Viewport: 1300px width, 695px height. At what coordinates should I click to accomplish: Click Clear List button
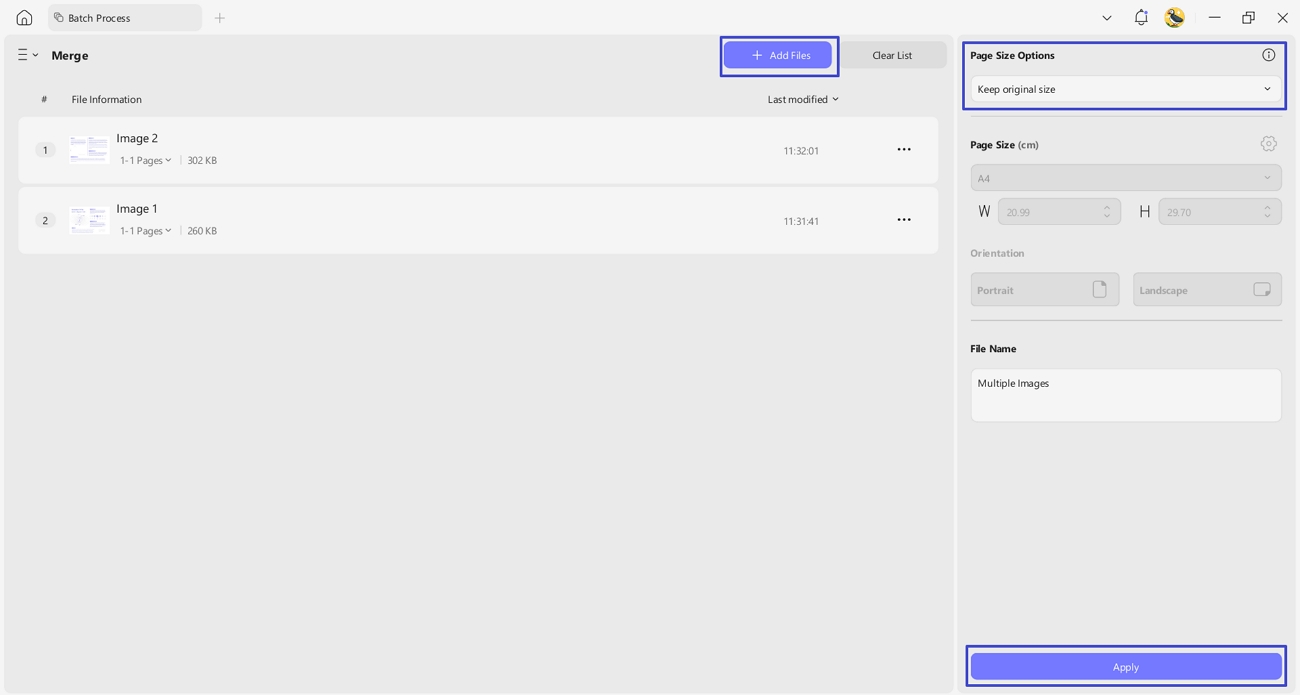[x=892, y=55]
